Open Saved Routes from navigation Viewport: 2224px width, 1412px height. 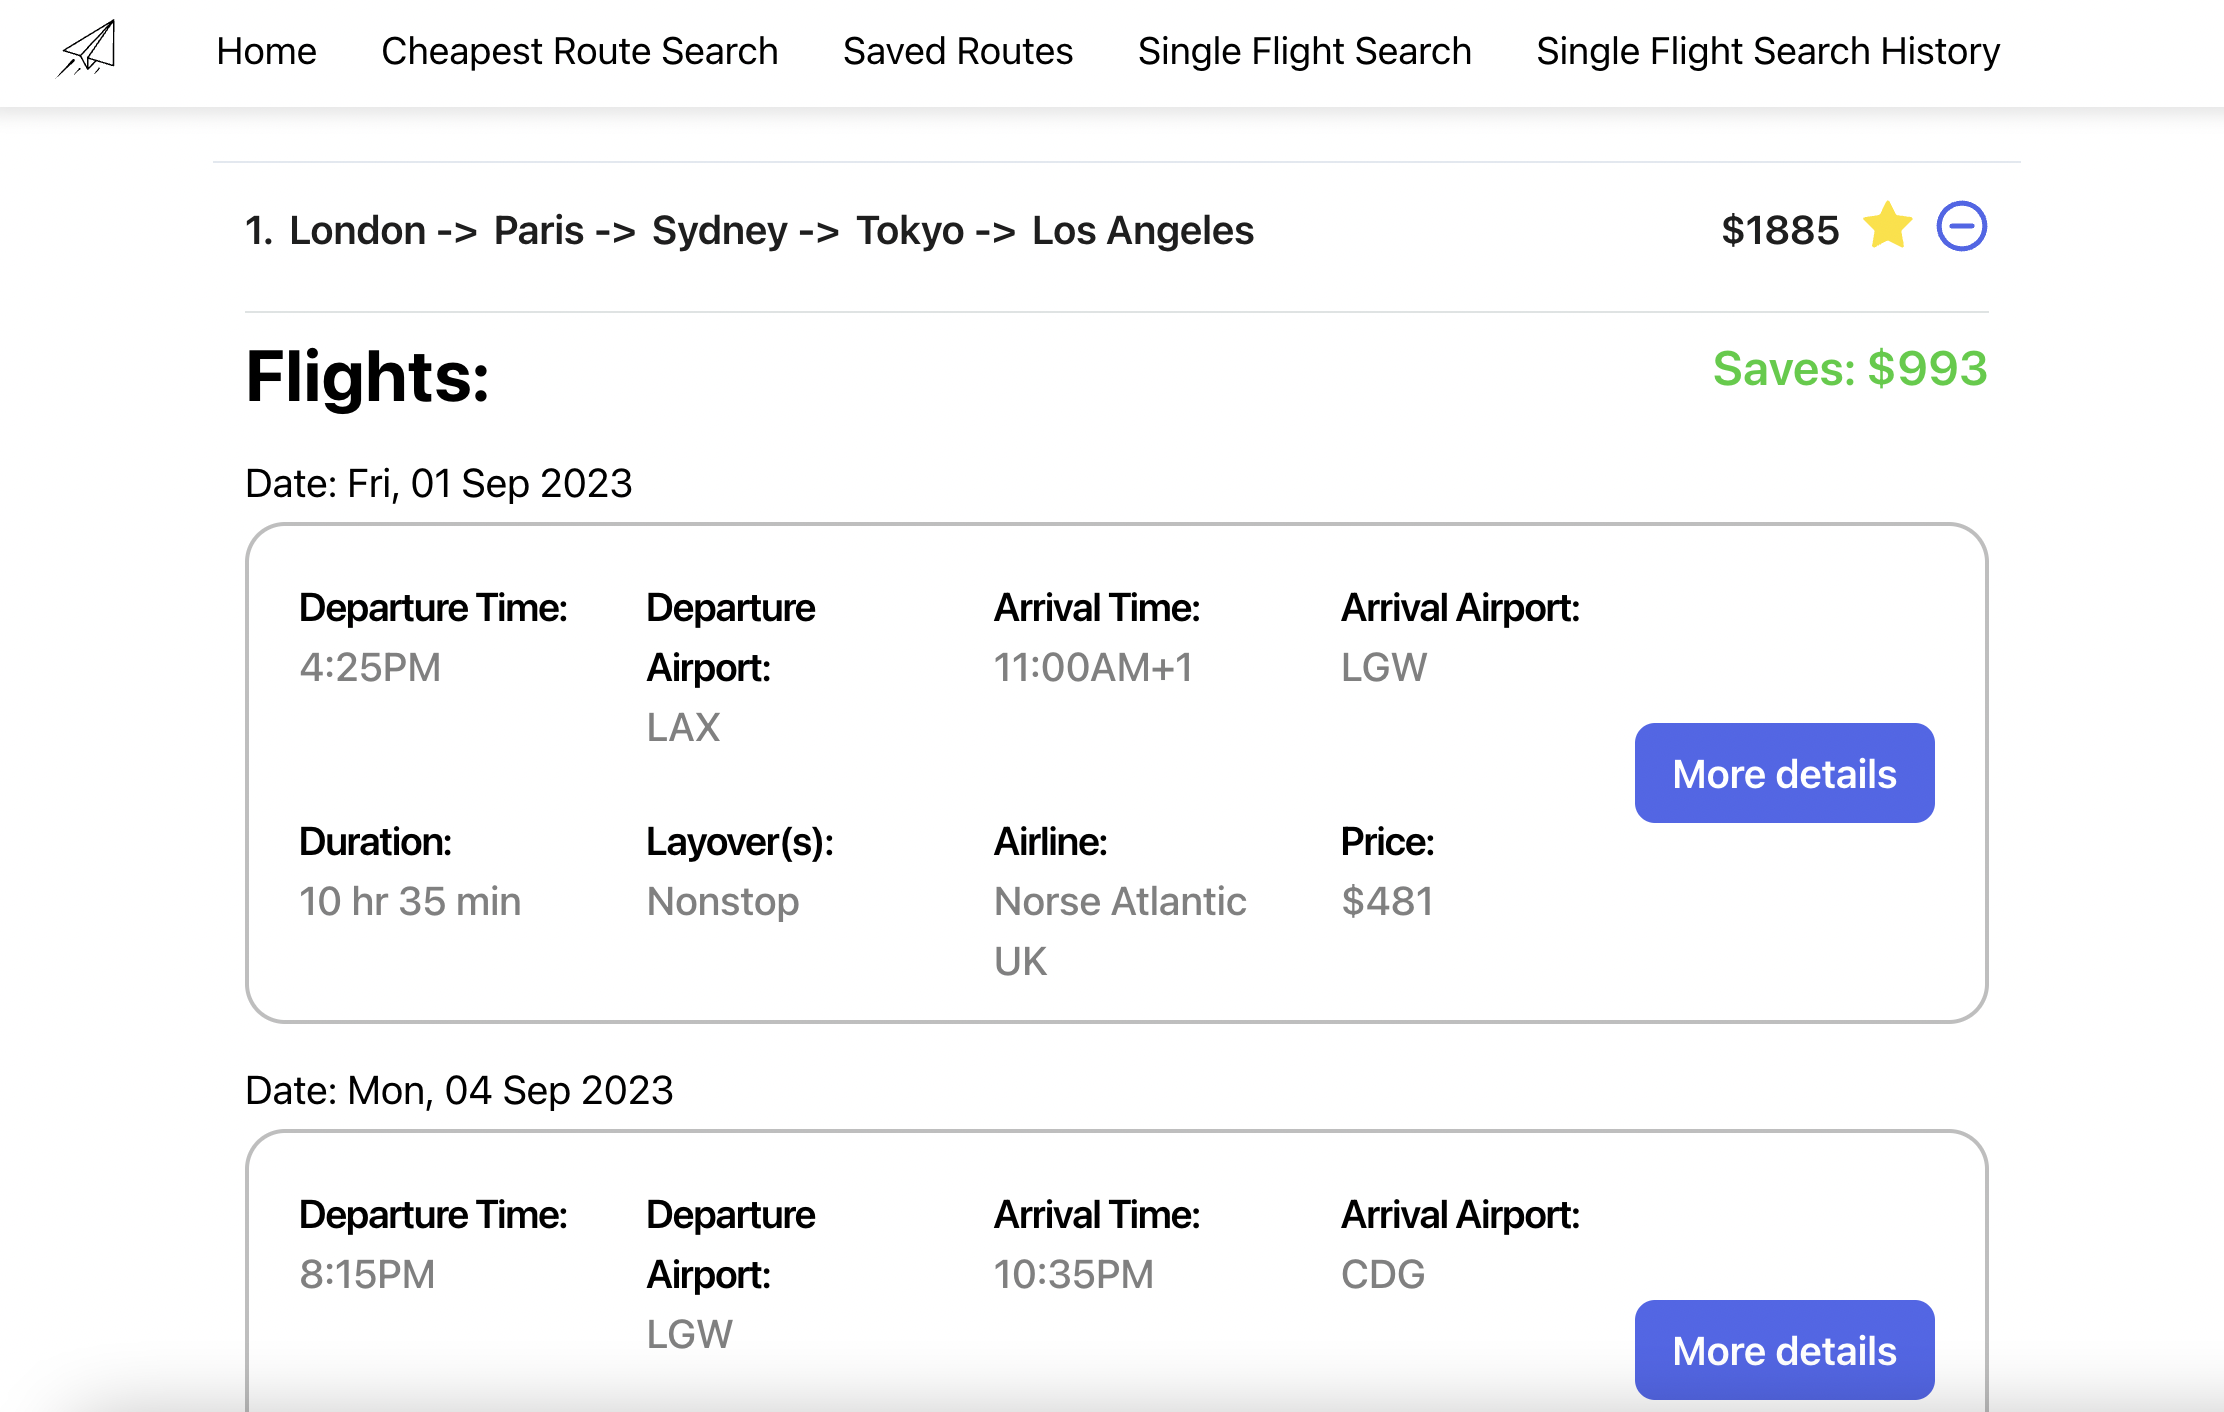pos(957,51)
